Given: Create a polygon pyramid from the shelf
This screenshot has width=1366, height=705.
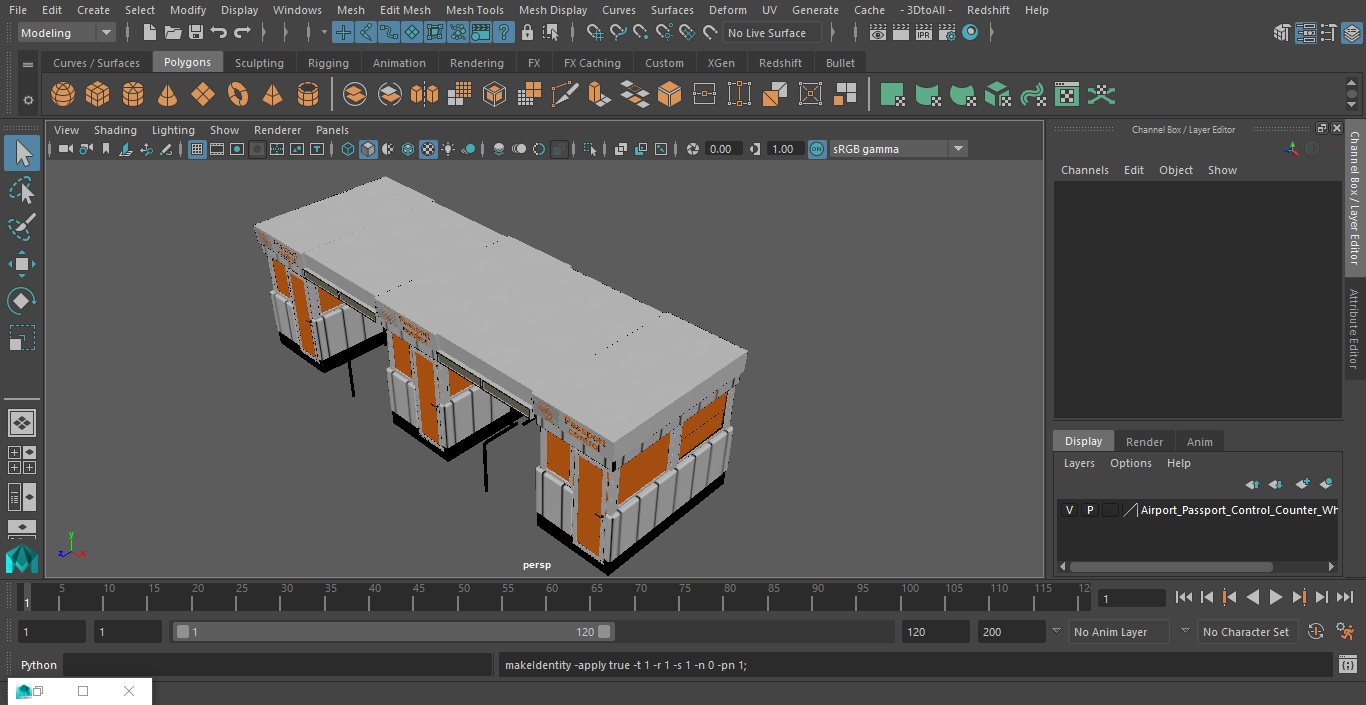Looking at the screenshot, I should pyautogui.click(x=273, y=95).
